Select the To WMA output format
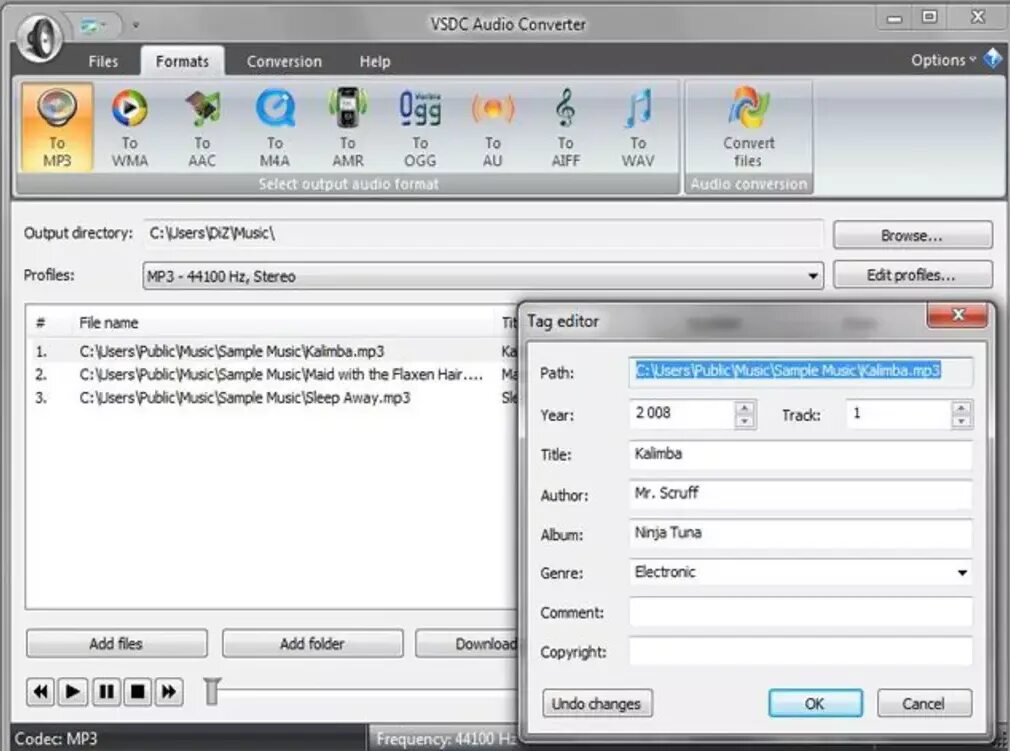Screen dimensions: 1010x751 (x=129, y=128)
